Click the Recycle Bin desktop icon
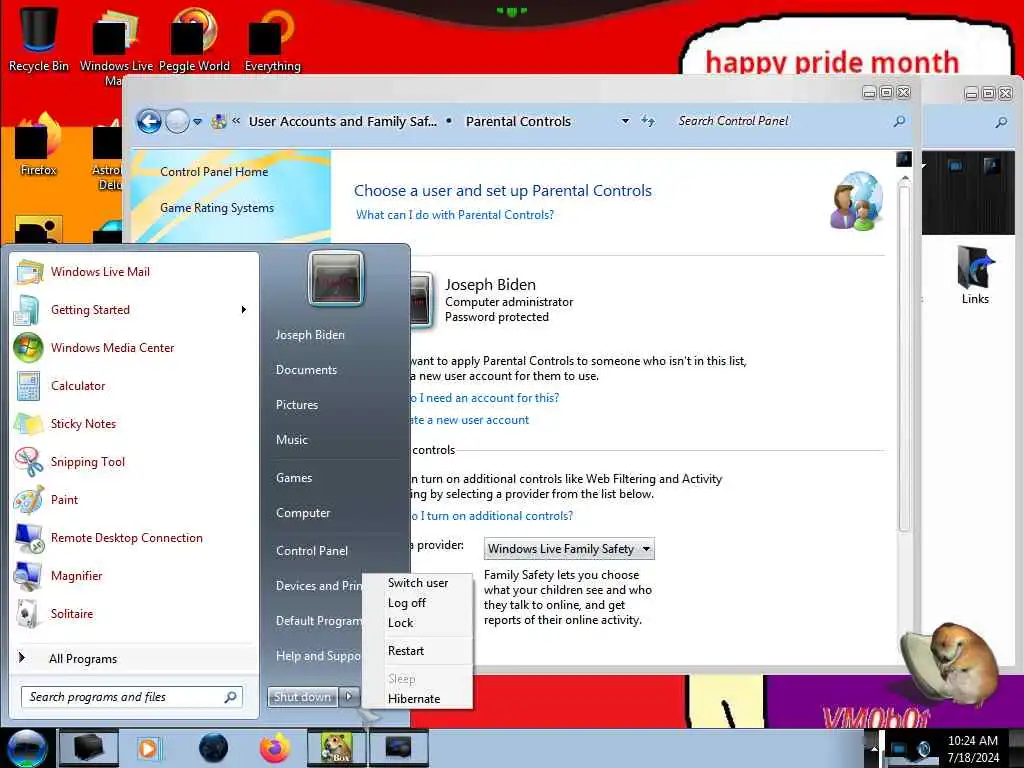The width and height of the screenshot is (1024, 768). click(39, 38)
